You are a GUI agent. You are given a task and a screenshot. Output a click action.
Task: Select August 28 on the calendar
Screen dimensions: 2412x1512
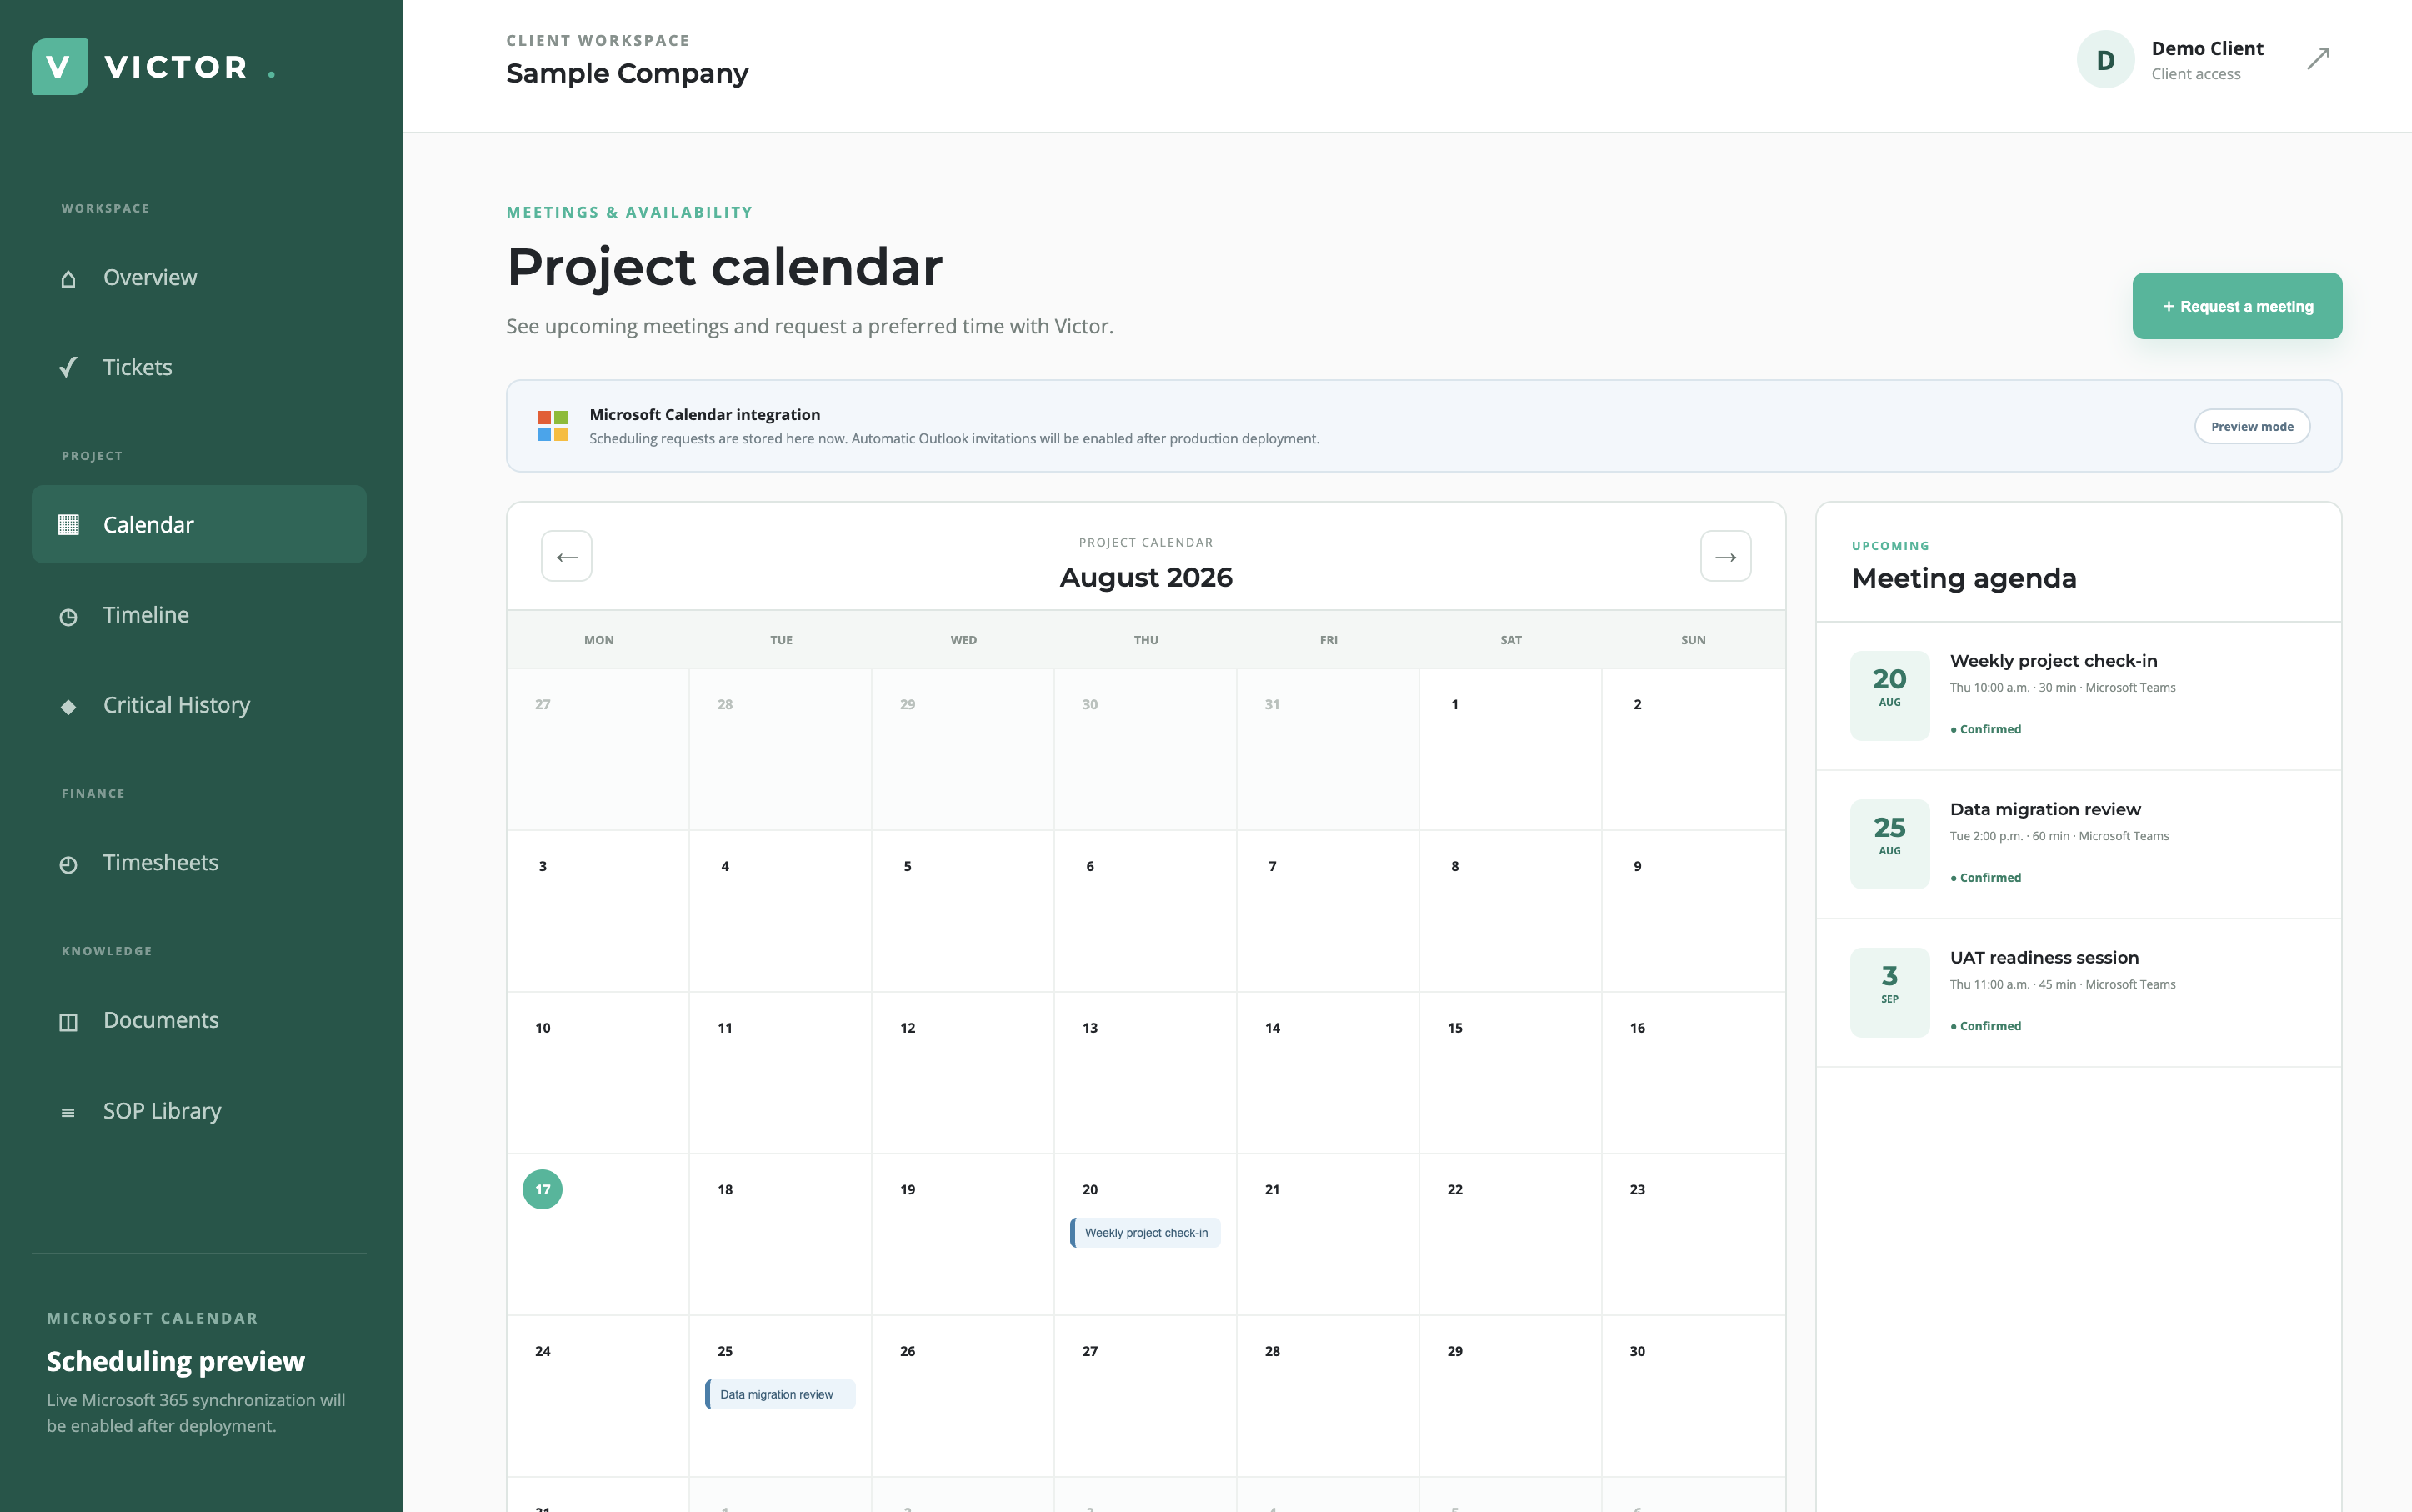[x=1328, y=1396]
